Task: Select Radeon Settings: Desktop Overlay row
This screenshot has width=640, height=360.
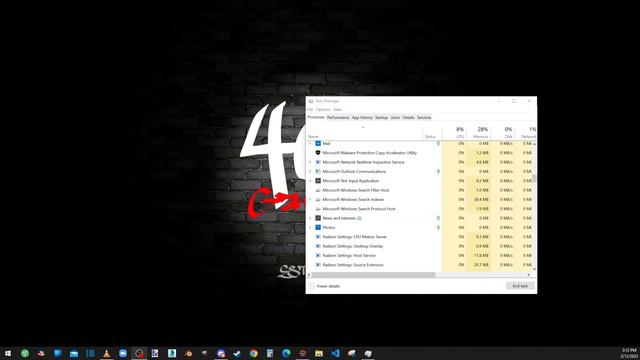Action: pos(419,246)
